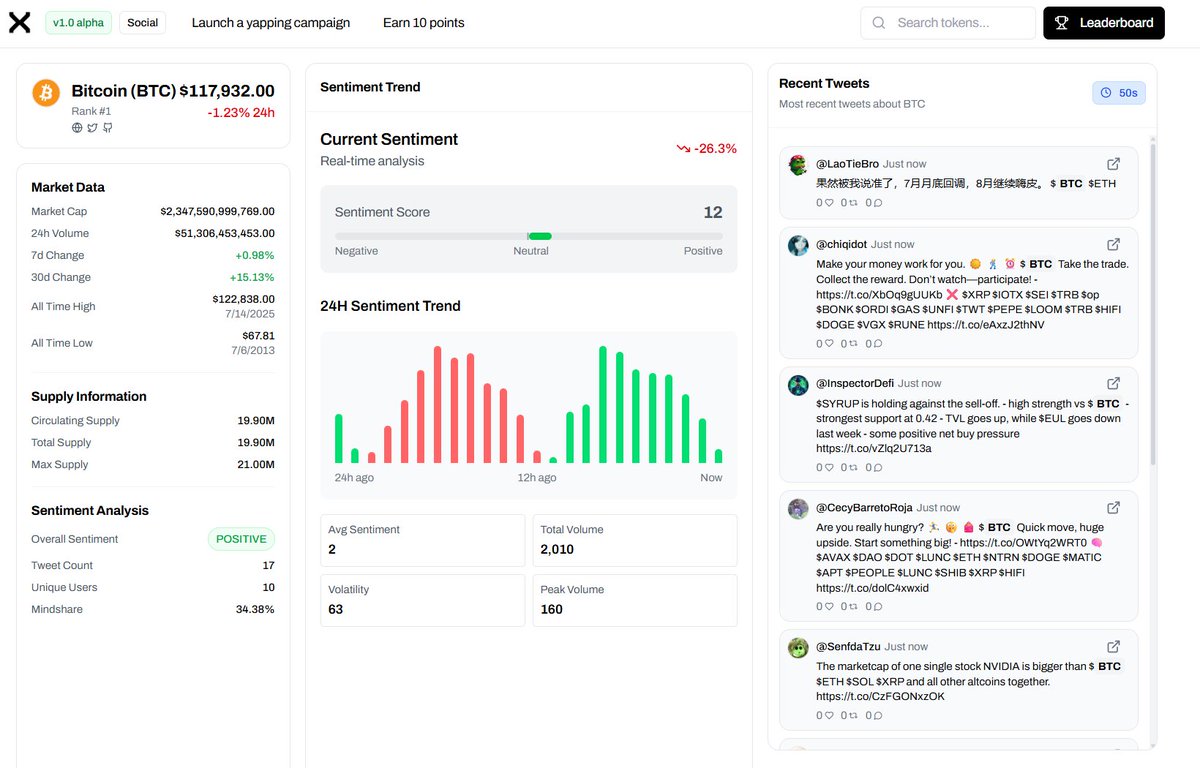The image size is (1200, 768).
Task: Click @SenfdaTzu's avatar
Action: (797, 648)
